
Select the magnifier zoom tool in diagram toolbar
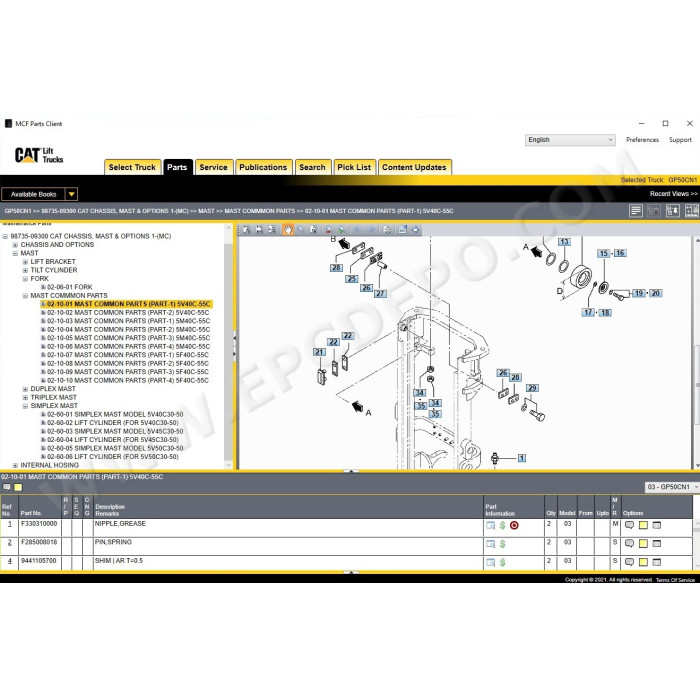coord(301,229)
